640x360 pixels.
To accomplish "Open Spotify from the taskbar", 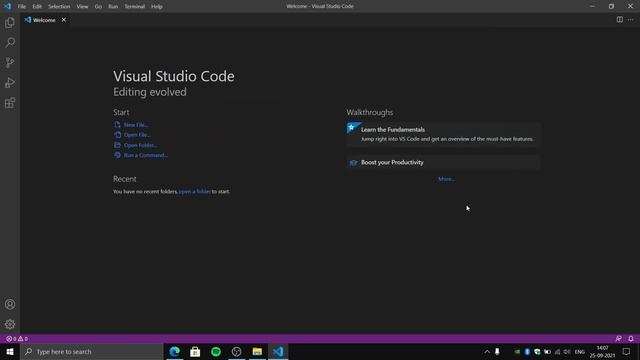I will (216, 351).
